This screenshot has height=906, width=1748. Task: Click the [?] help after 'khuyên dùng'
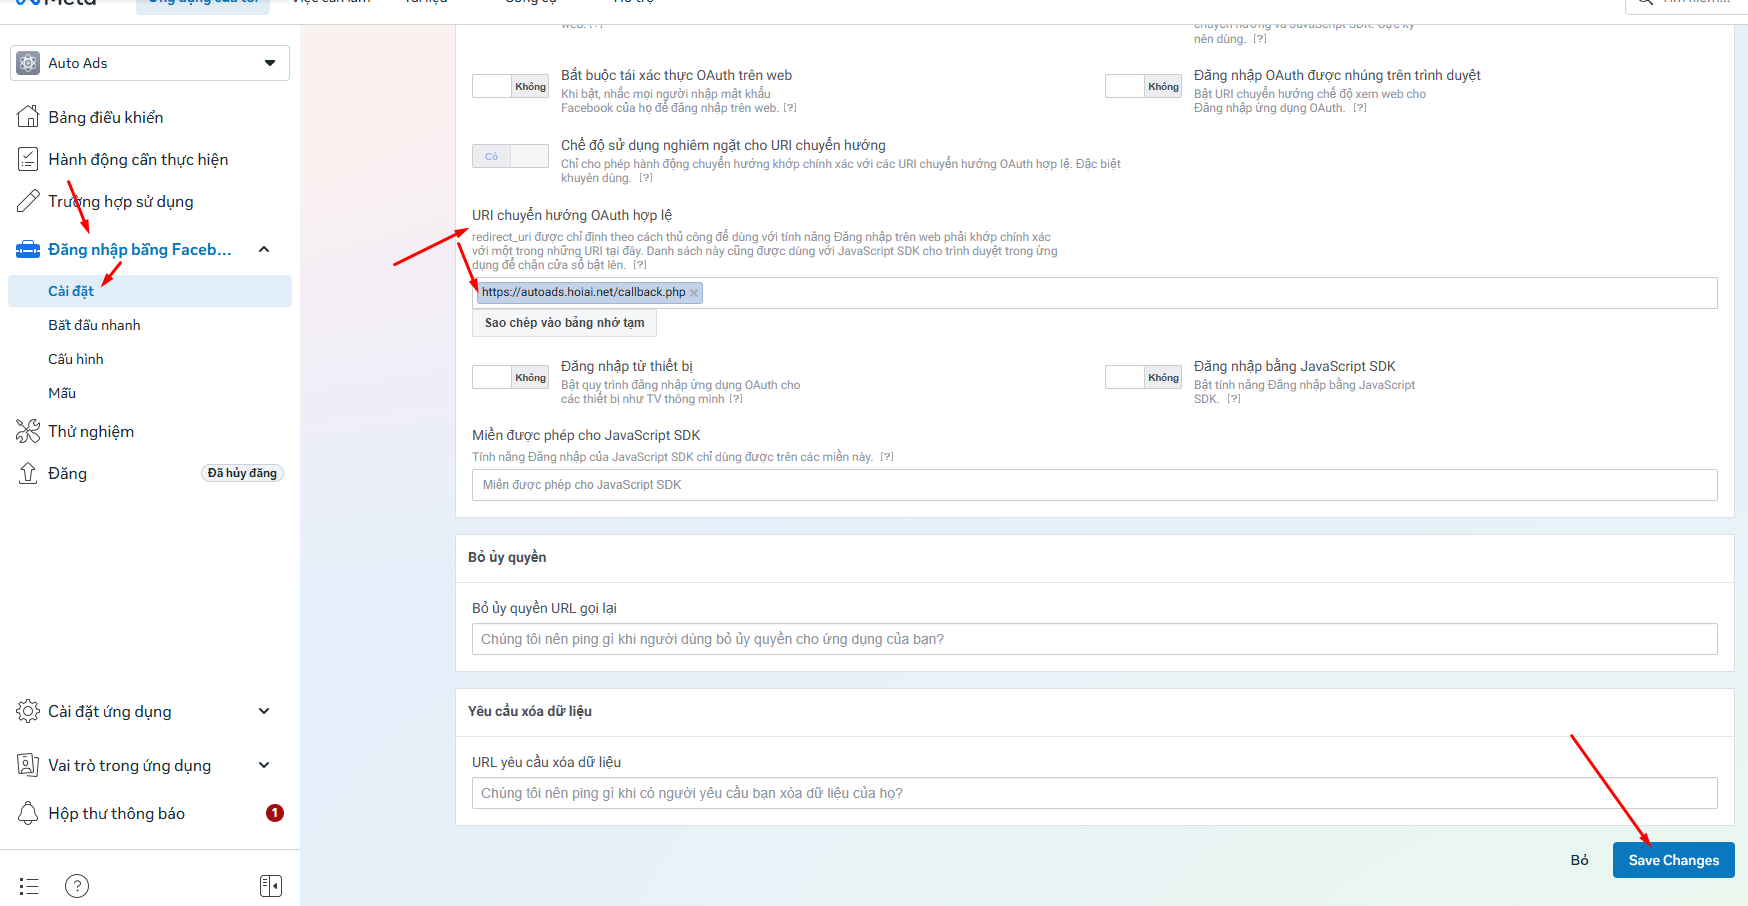[646, 178]
